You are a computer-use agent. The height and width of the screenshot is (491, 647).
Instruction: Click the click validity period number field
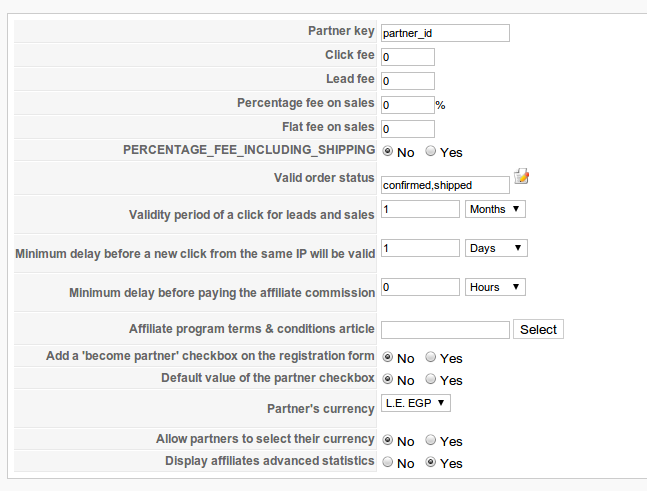tap(420, 210)
